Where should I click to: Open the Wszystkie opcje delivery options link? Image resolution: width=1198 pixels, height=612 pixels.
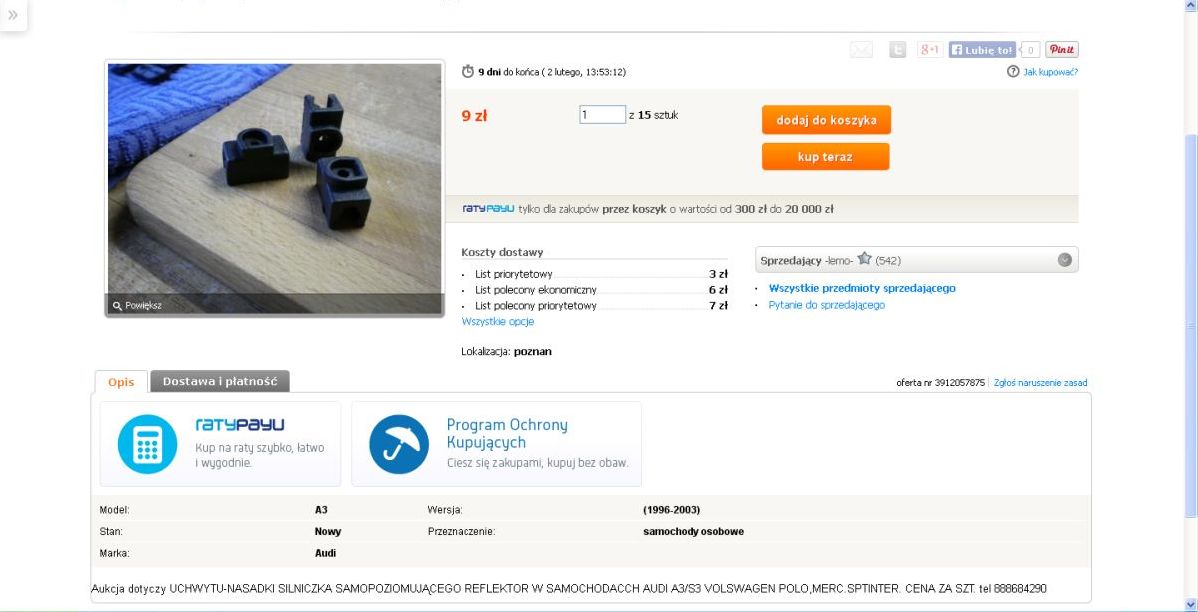click(497, 322)
